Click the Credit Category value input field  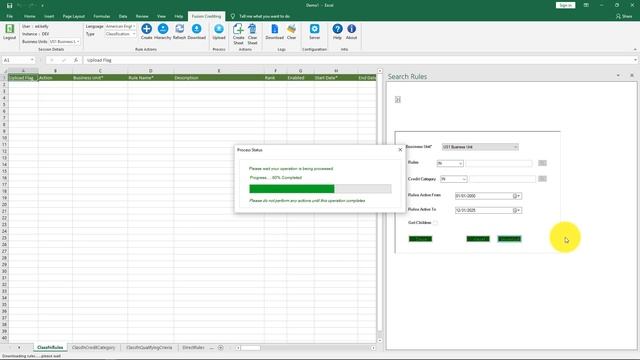502,179
